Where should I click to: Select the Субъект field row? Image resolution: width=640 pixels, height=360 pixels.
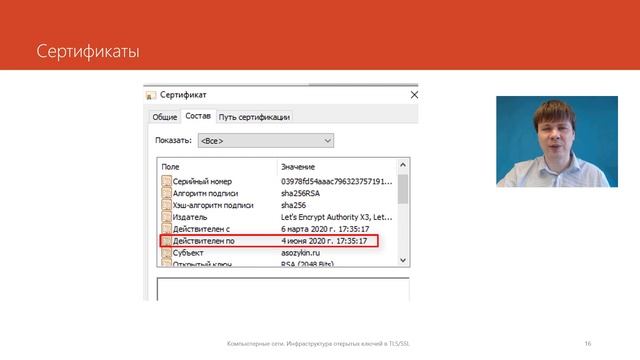click(x=278, y=253)
